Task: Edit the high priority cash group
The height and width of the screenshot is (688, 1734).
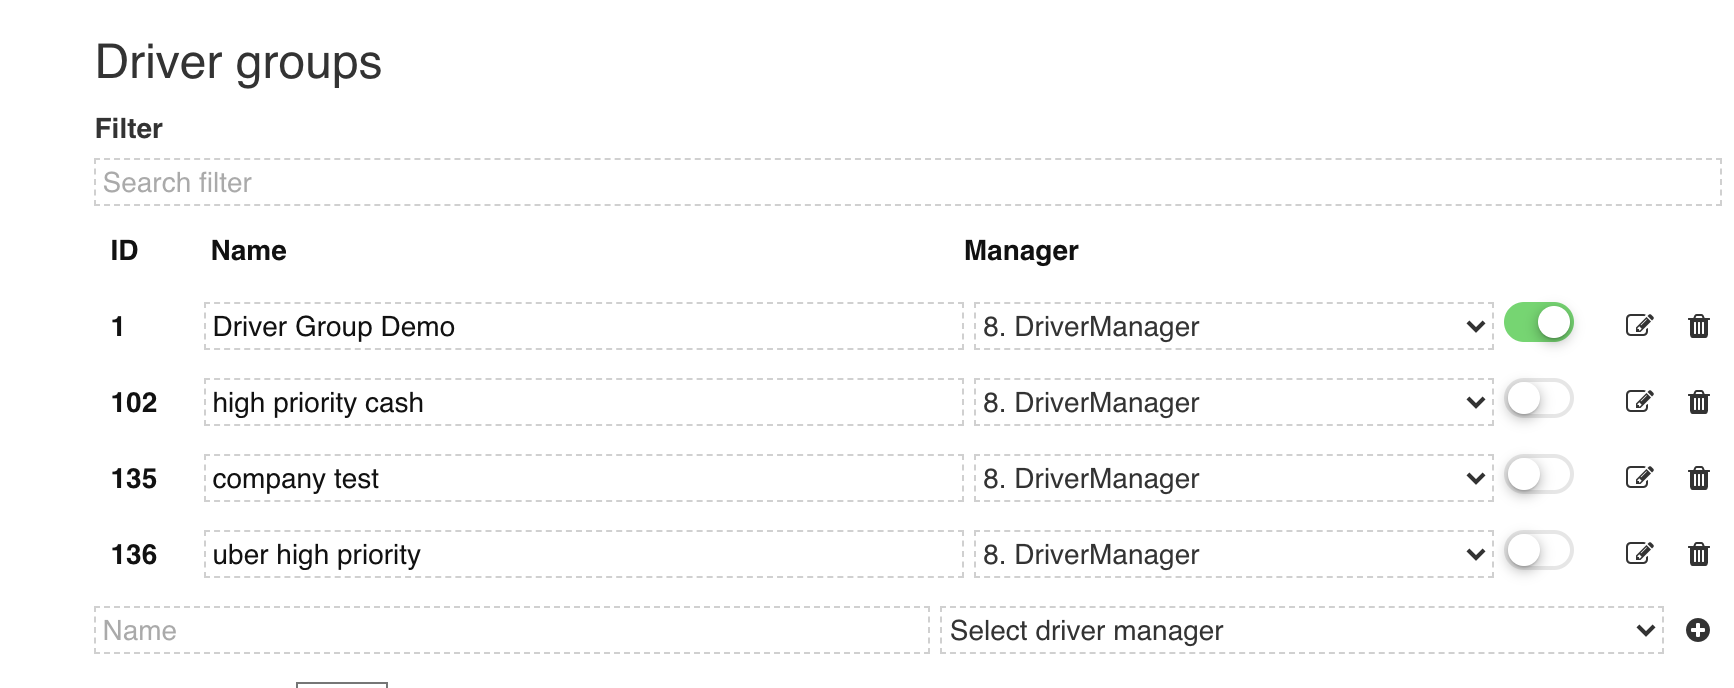Action: 1639,401
